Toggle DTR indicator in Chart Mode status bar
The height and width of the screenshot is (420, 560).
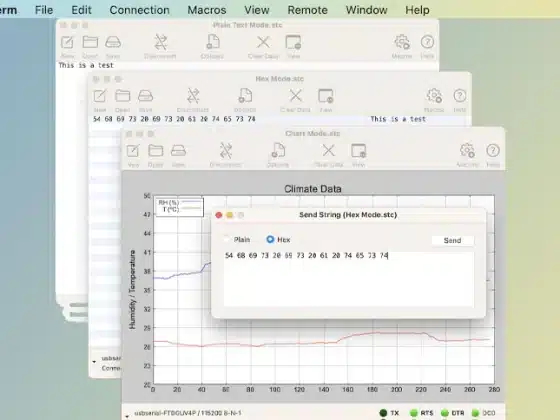(x=445, y=413)
